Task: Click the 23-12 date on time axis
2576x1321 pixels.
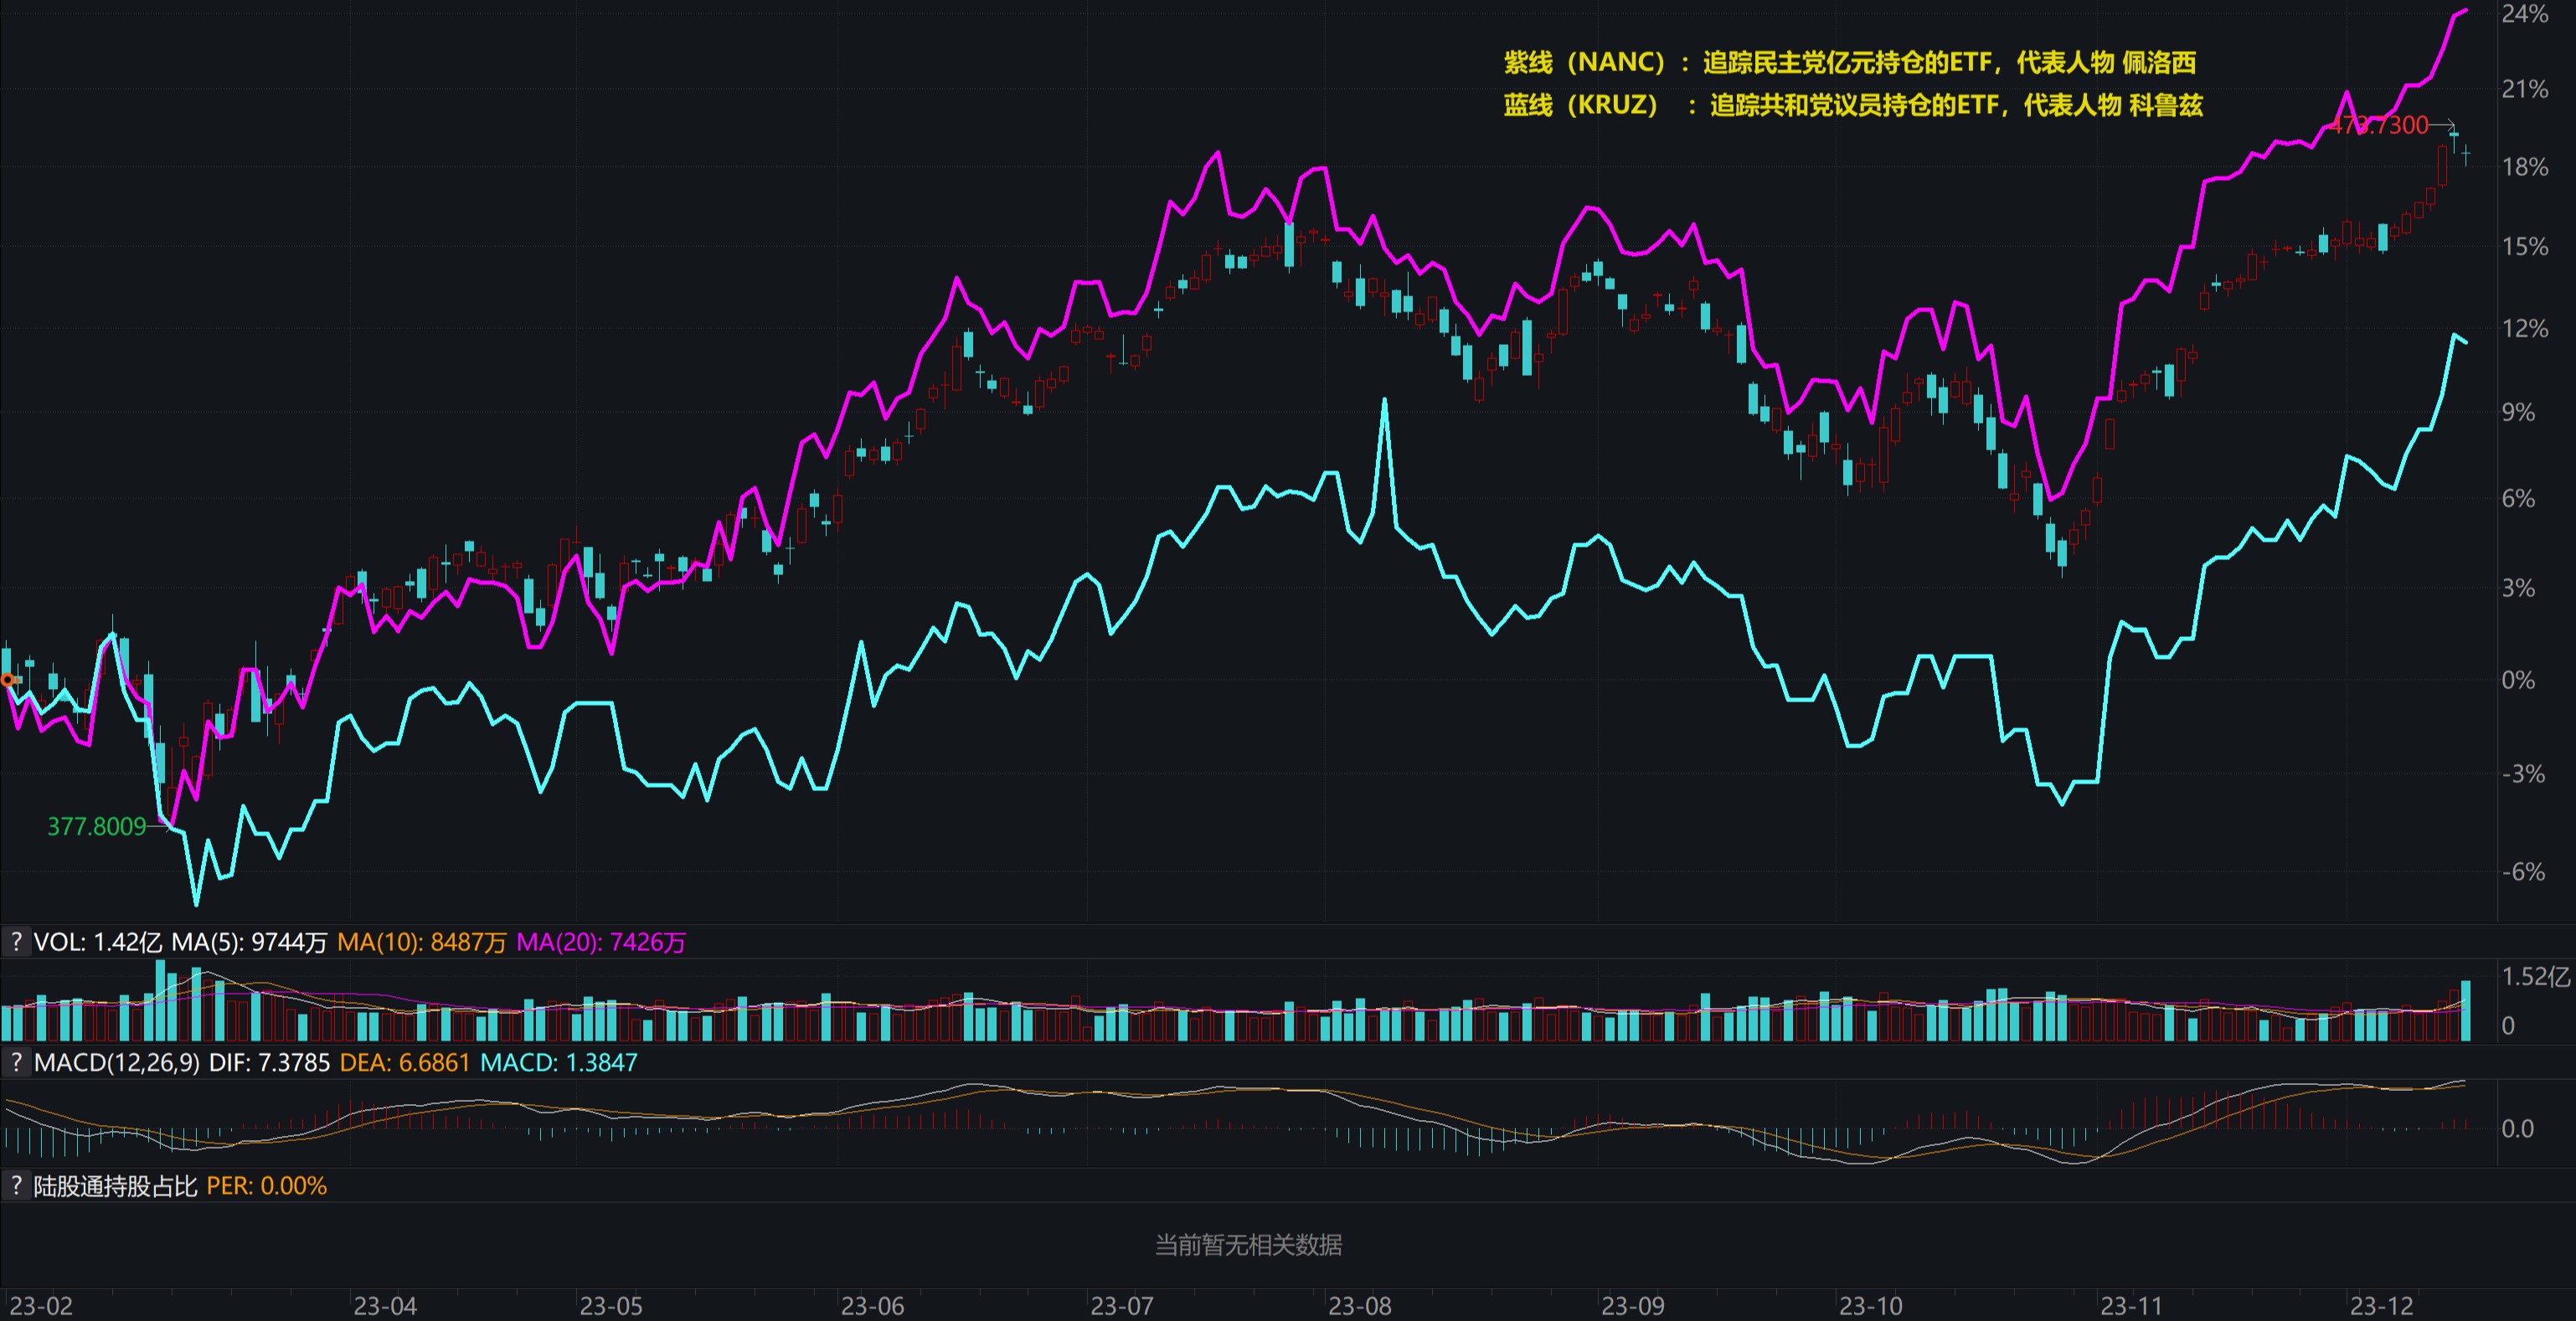Action: tap(2380, 1305)
